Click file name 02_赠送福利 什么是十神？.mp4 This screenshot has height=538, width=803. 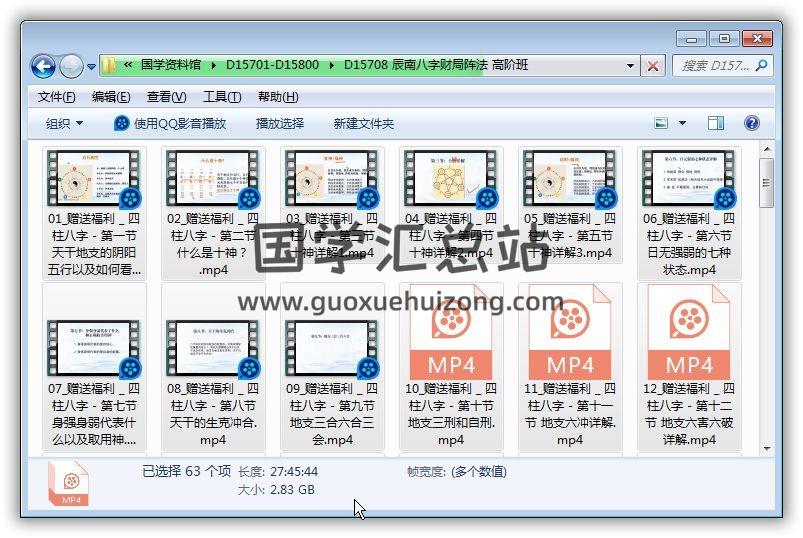tap(213, 244)
